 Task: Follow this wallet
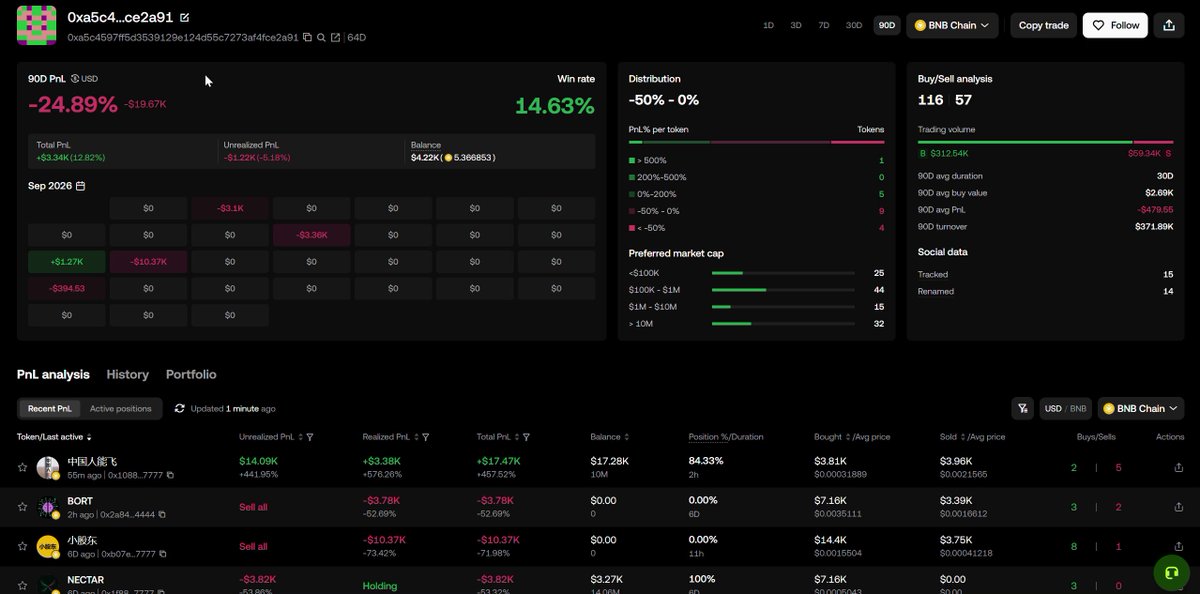(1115, 25)
